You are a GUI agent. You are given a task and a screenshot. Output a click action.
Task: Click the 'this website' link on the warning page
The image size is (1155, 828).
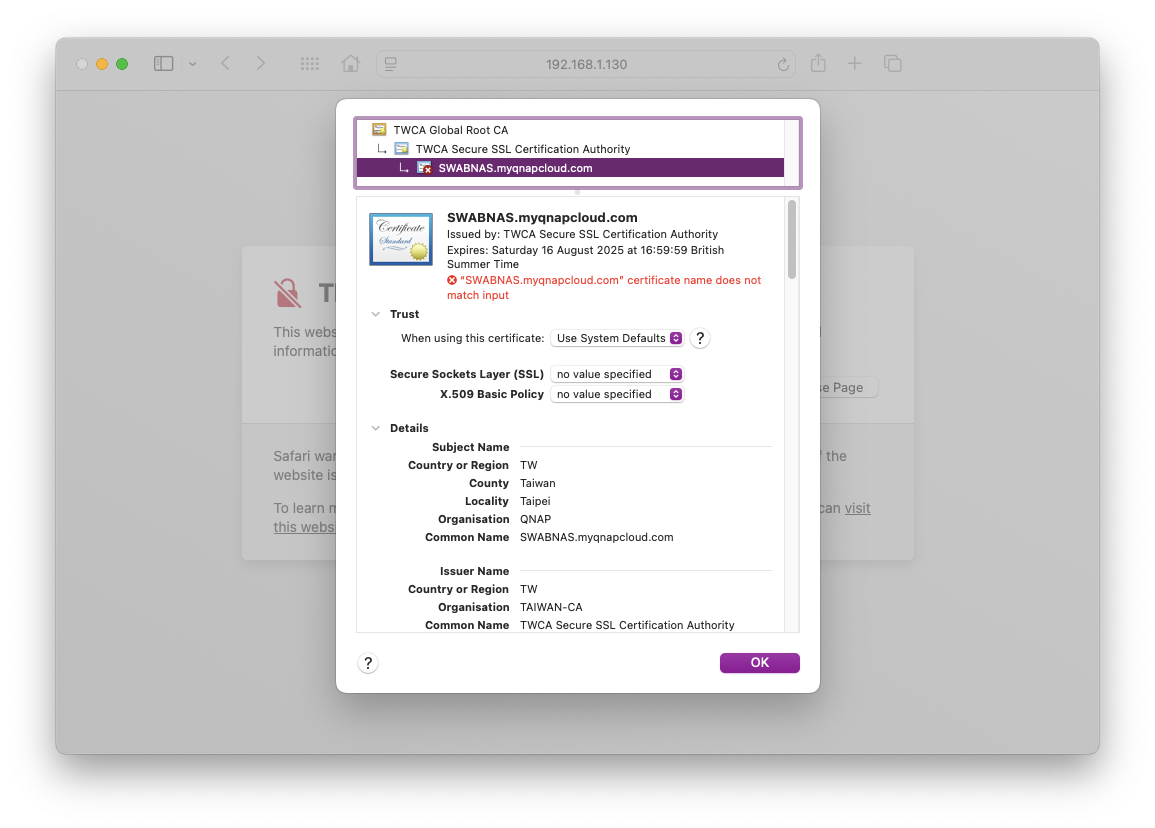coord(304,527)
